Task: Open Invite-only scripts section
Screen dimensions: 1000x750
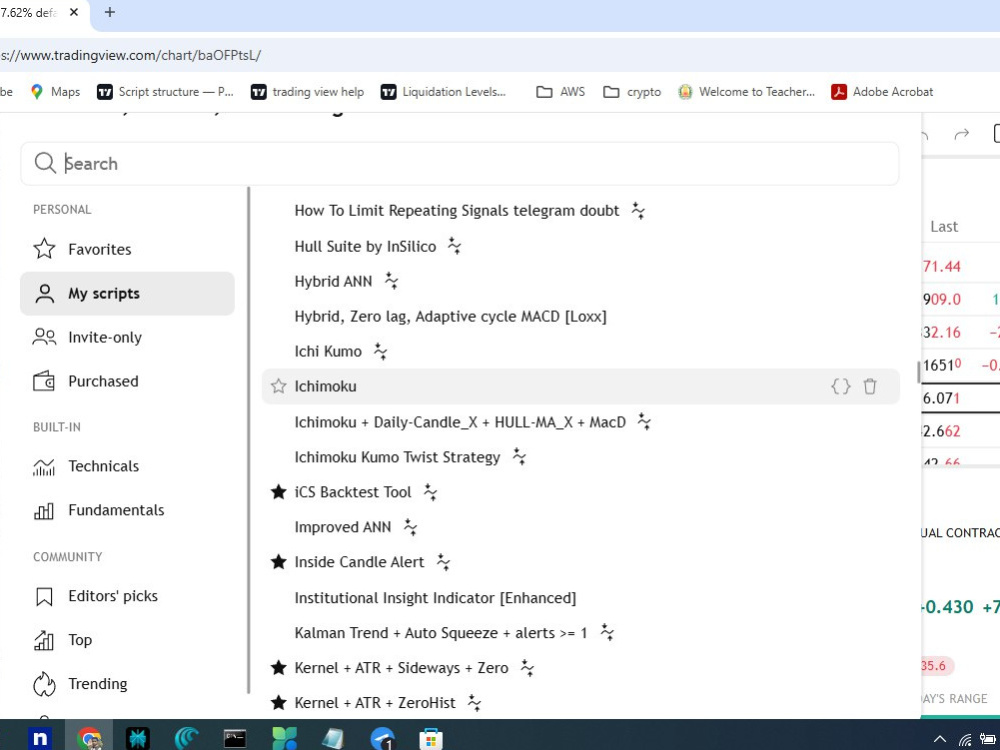Action: click(127, 337)
